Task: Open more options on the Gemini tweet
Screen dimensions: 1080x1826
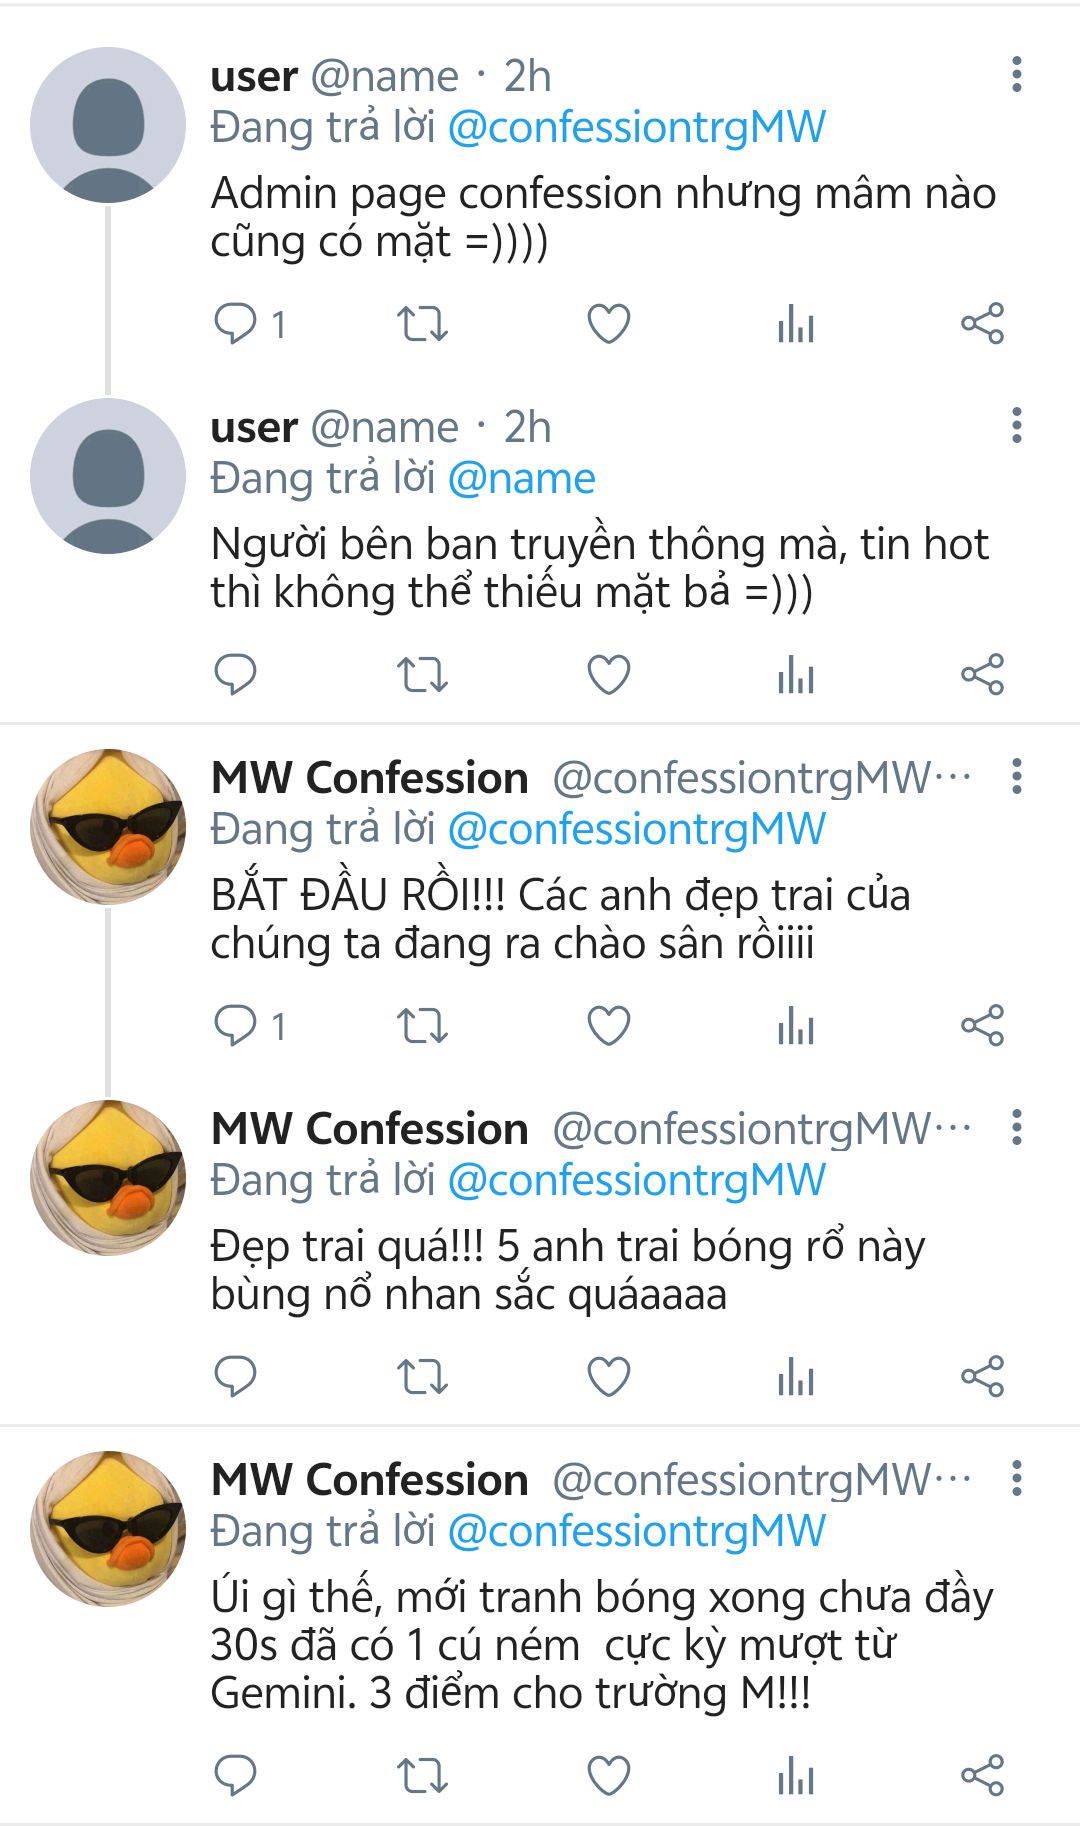Action: (1016, 1479)
